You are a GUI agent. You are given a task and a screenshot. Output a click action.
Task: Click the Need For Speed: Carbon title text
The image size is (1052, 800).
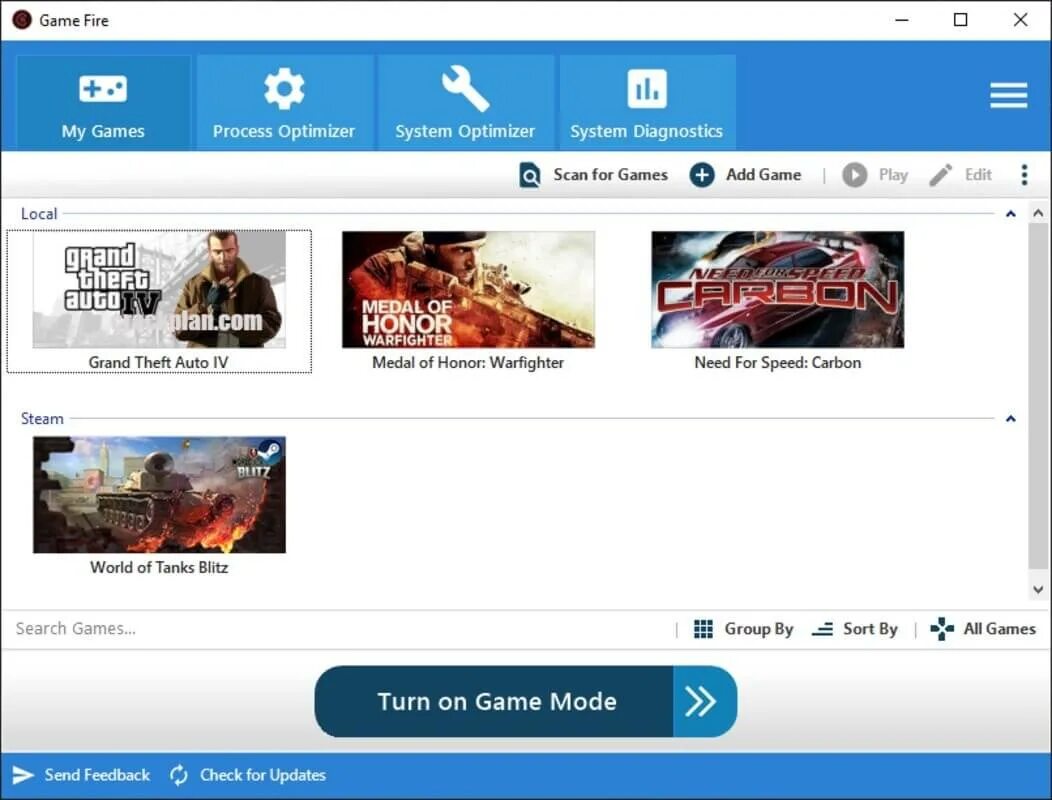click(x=778, y=362)
